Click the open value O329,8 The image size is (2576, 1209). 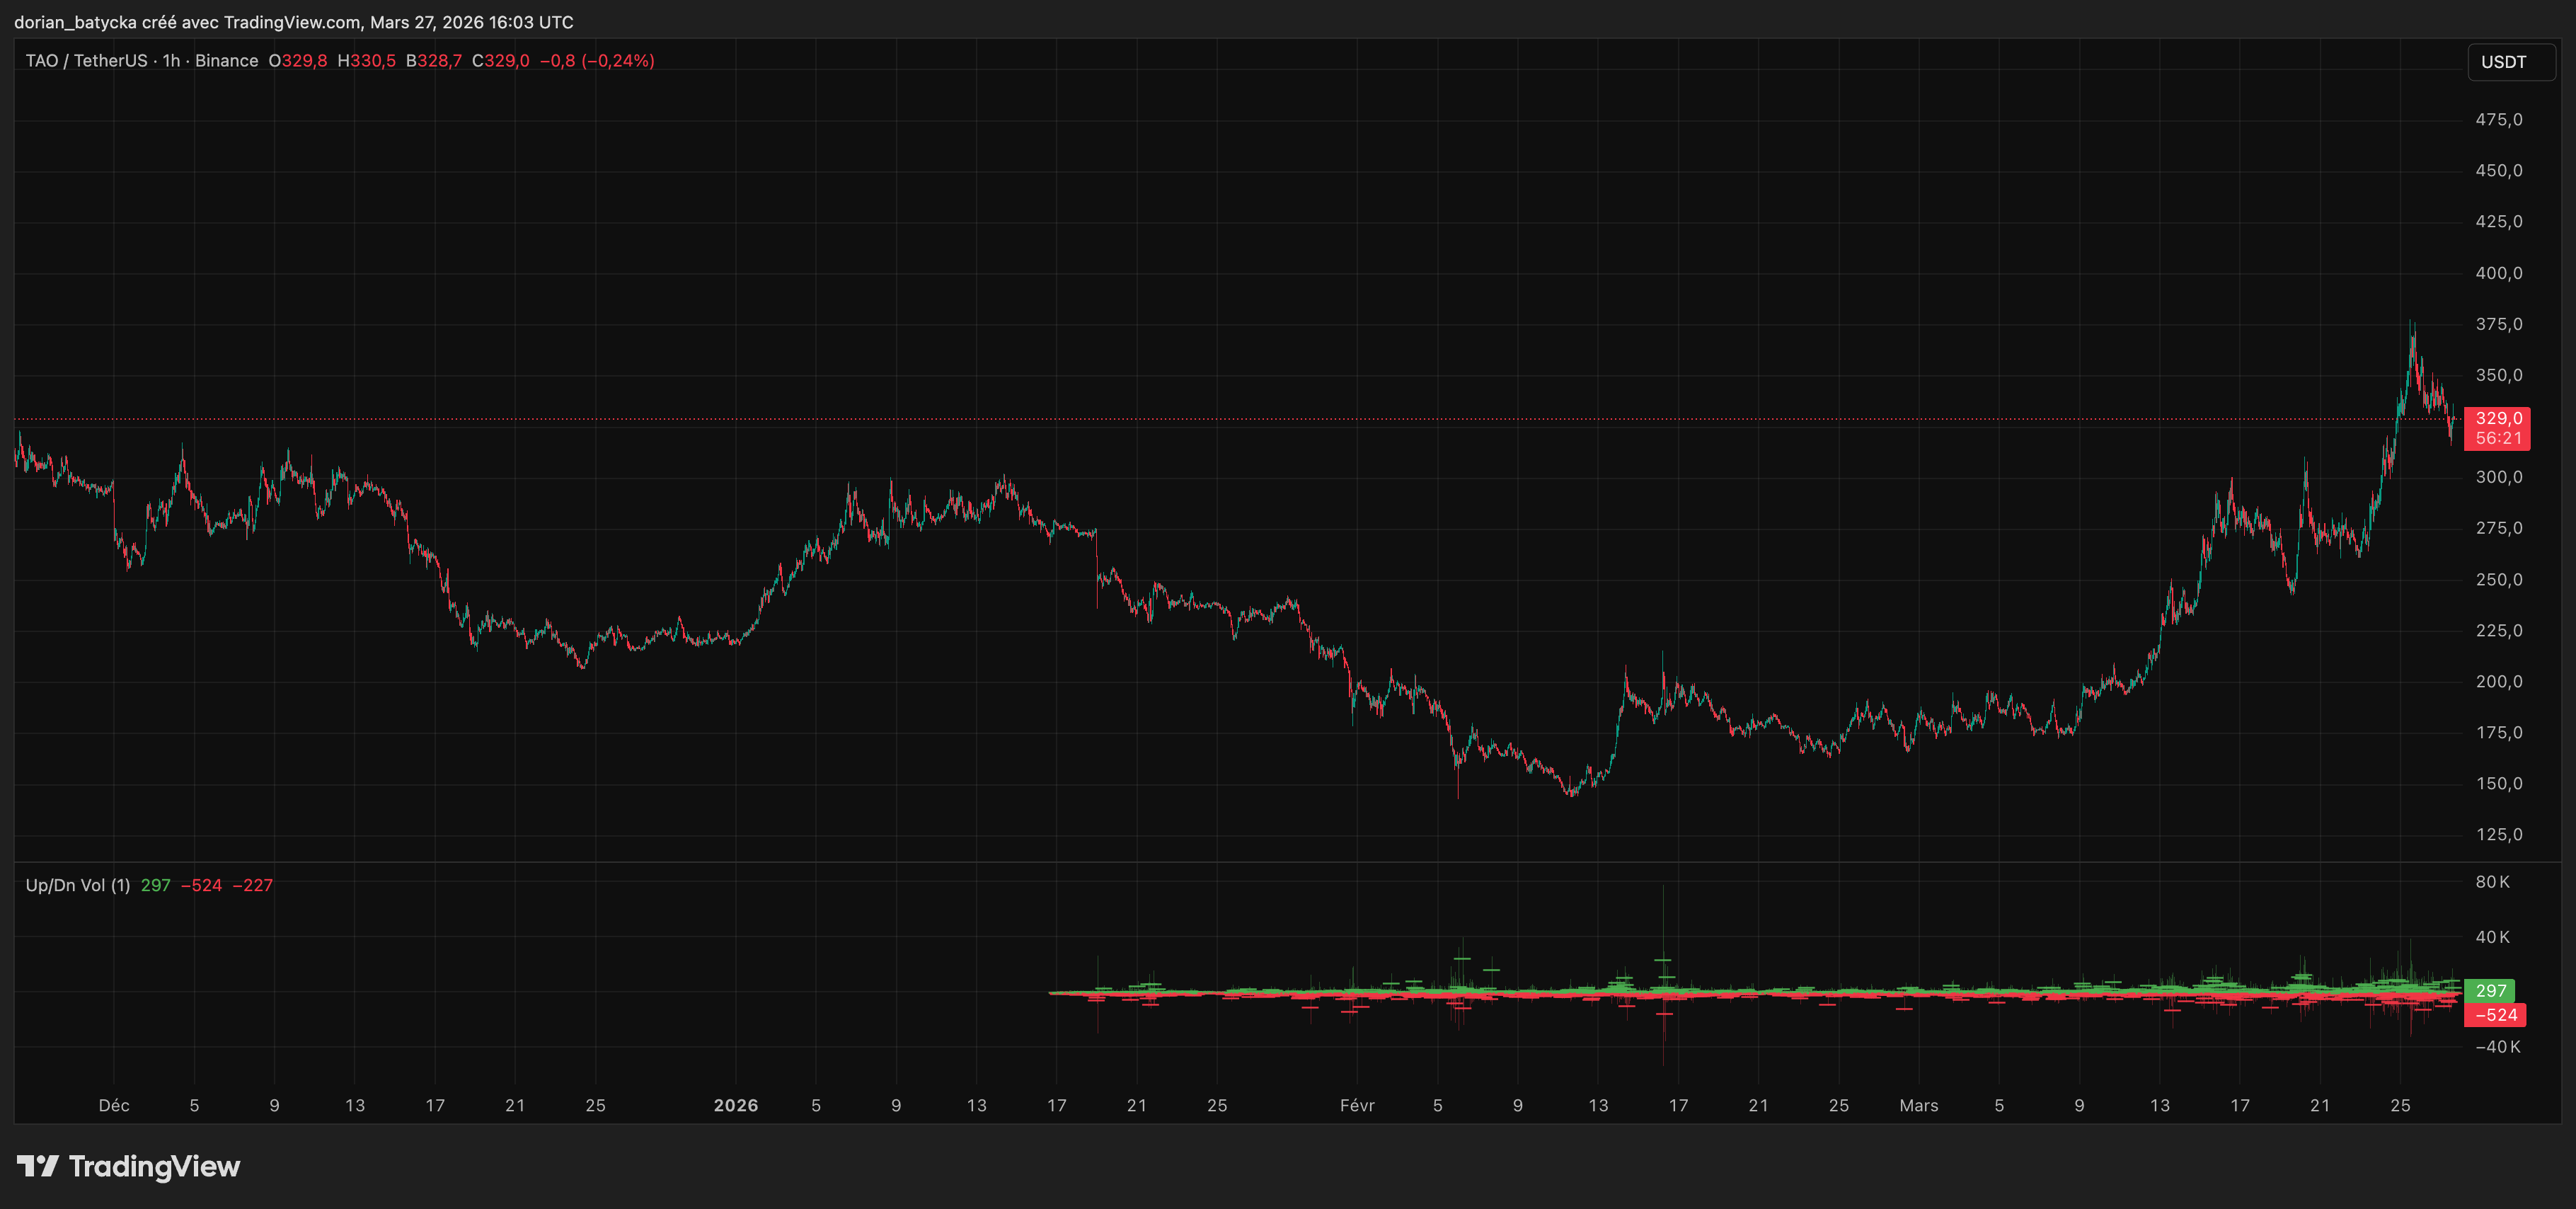[298, 60]
